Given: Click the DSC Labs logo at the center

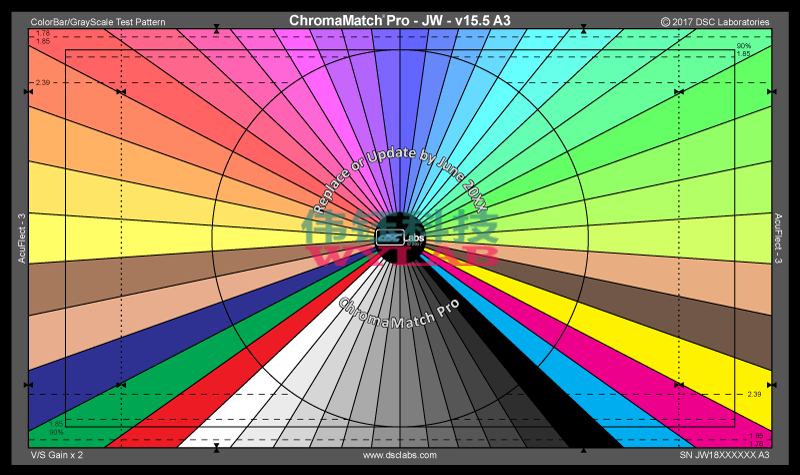Looking at the screenshot, I should (x=400, y=238).
